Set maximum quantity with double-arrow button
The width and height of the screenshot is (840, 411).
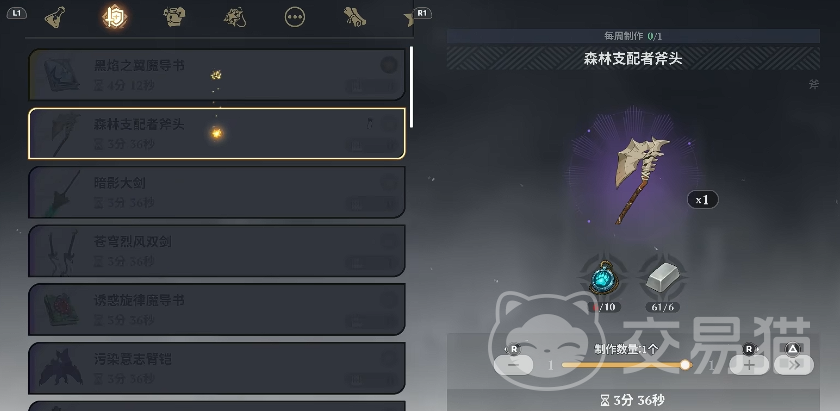(x=793, y=365)
